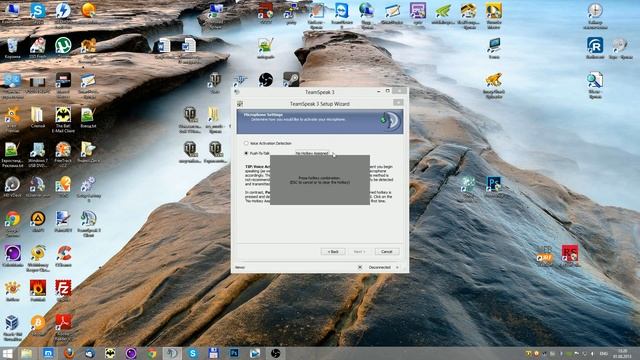Click the No Hotkey Assigned button
Screen dimensions: 640x360
point(312,153)
